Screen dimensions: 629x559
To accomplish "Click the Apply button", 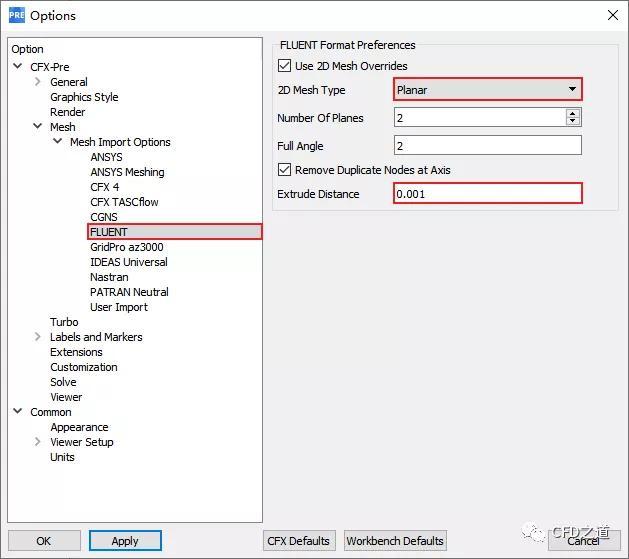I will coord(125,541).
